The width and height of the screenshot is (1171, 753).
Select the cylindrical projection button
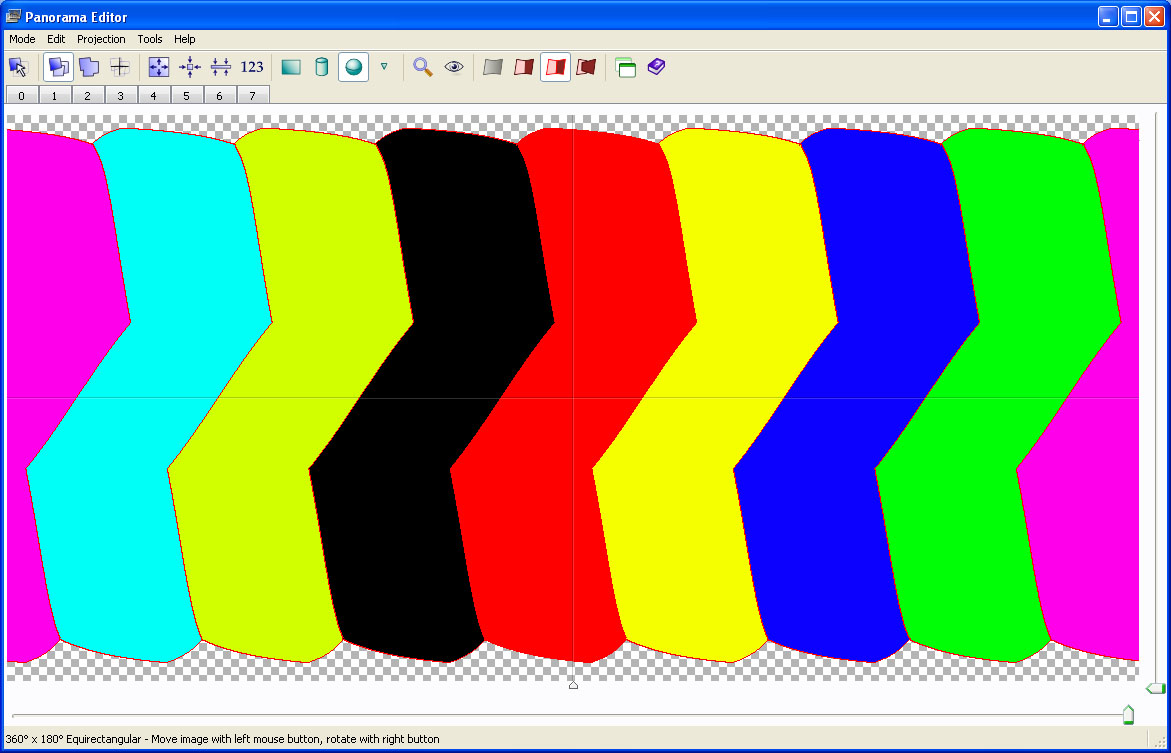(x=321, y=67)
